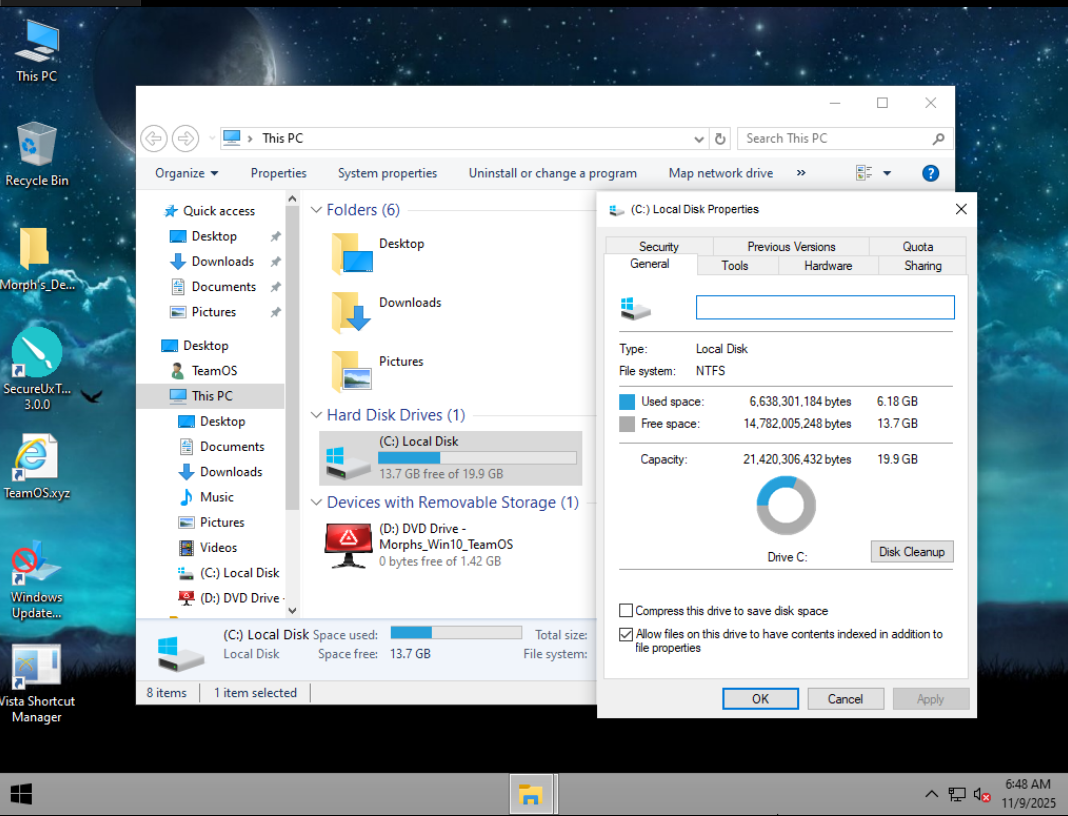This screenshot has height=816, width=1068.
Task: Collapse the Folders (6) group
Action: click(x=316, y=210)
